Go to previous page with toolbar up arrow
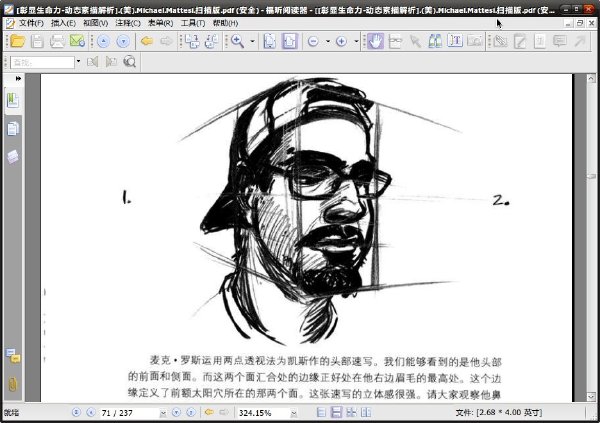Screen dimensions: 600x423 click(103, 41)
